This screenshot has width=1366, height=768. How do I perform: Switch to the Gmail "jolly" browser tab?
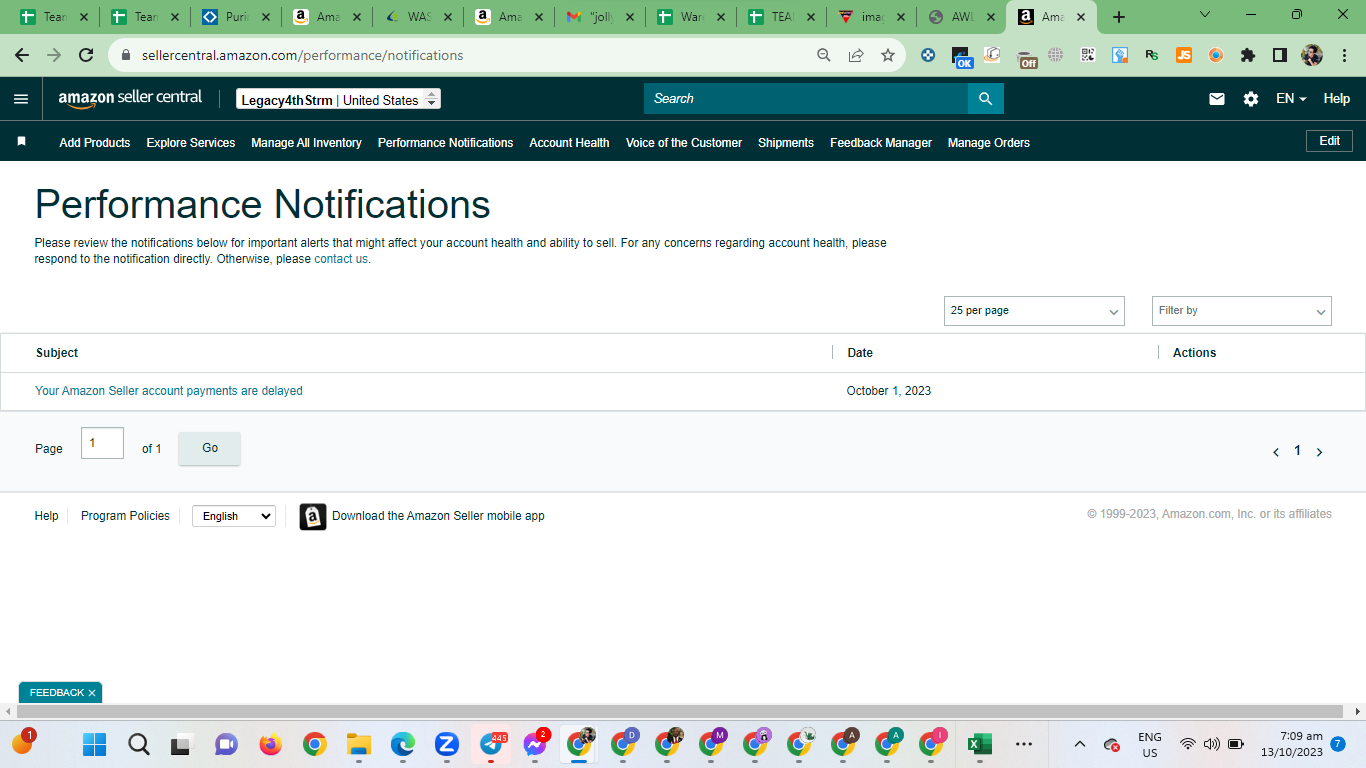pyautogui.click(x=602, y=17)
